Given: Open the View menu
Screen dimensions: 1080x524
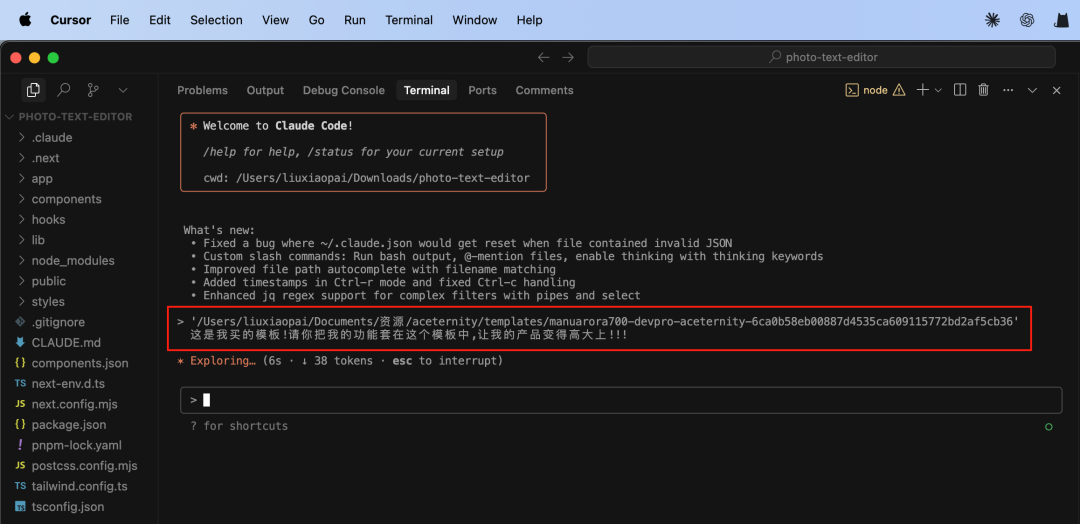Looking at the screenshot, I should pyautogui.click(x=276, y=20).
